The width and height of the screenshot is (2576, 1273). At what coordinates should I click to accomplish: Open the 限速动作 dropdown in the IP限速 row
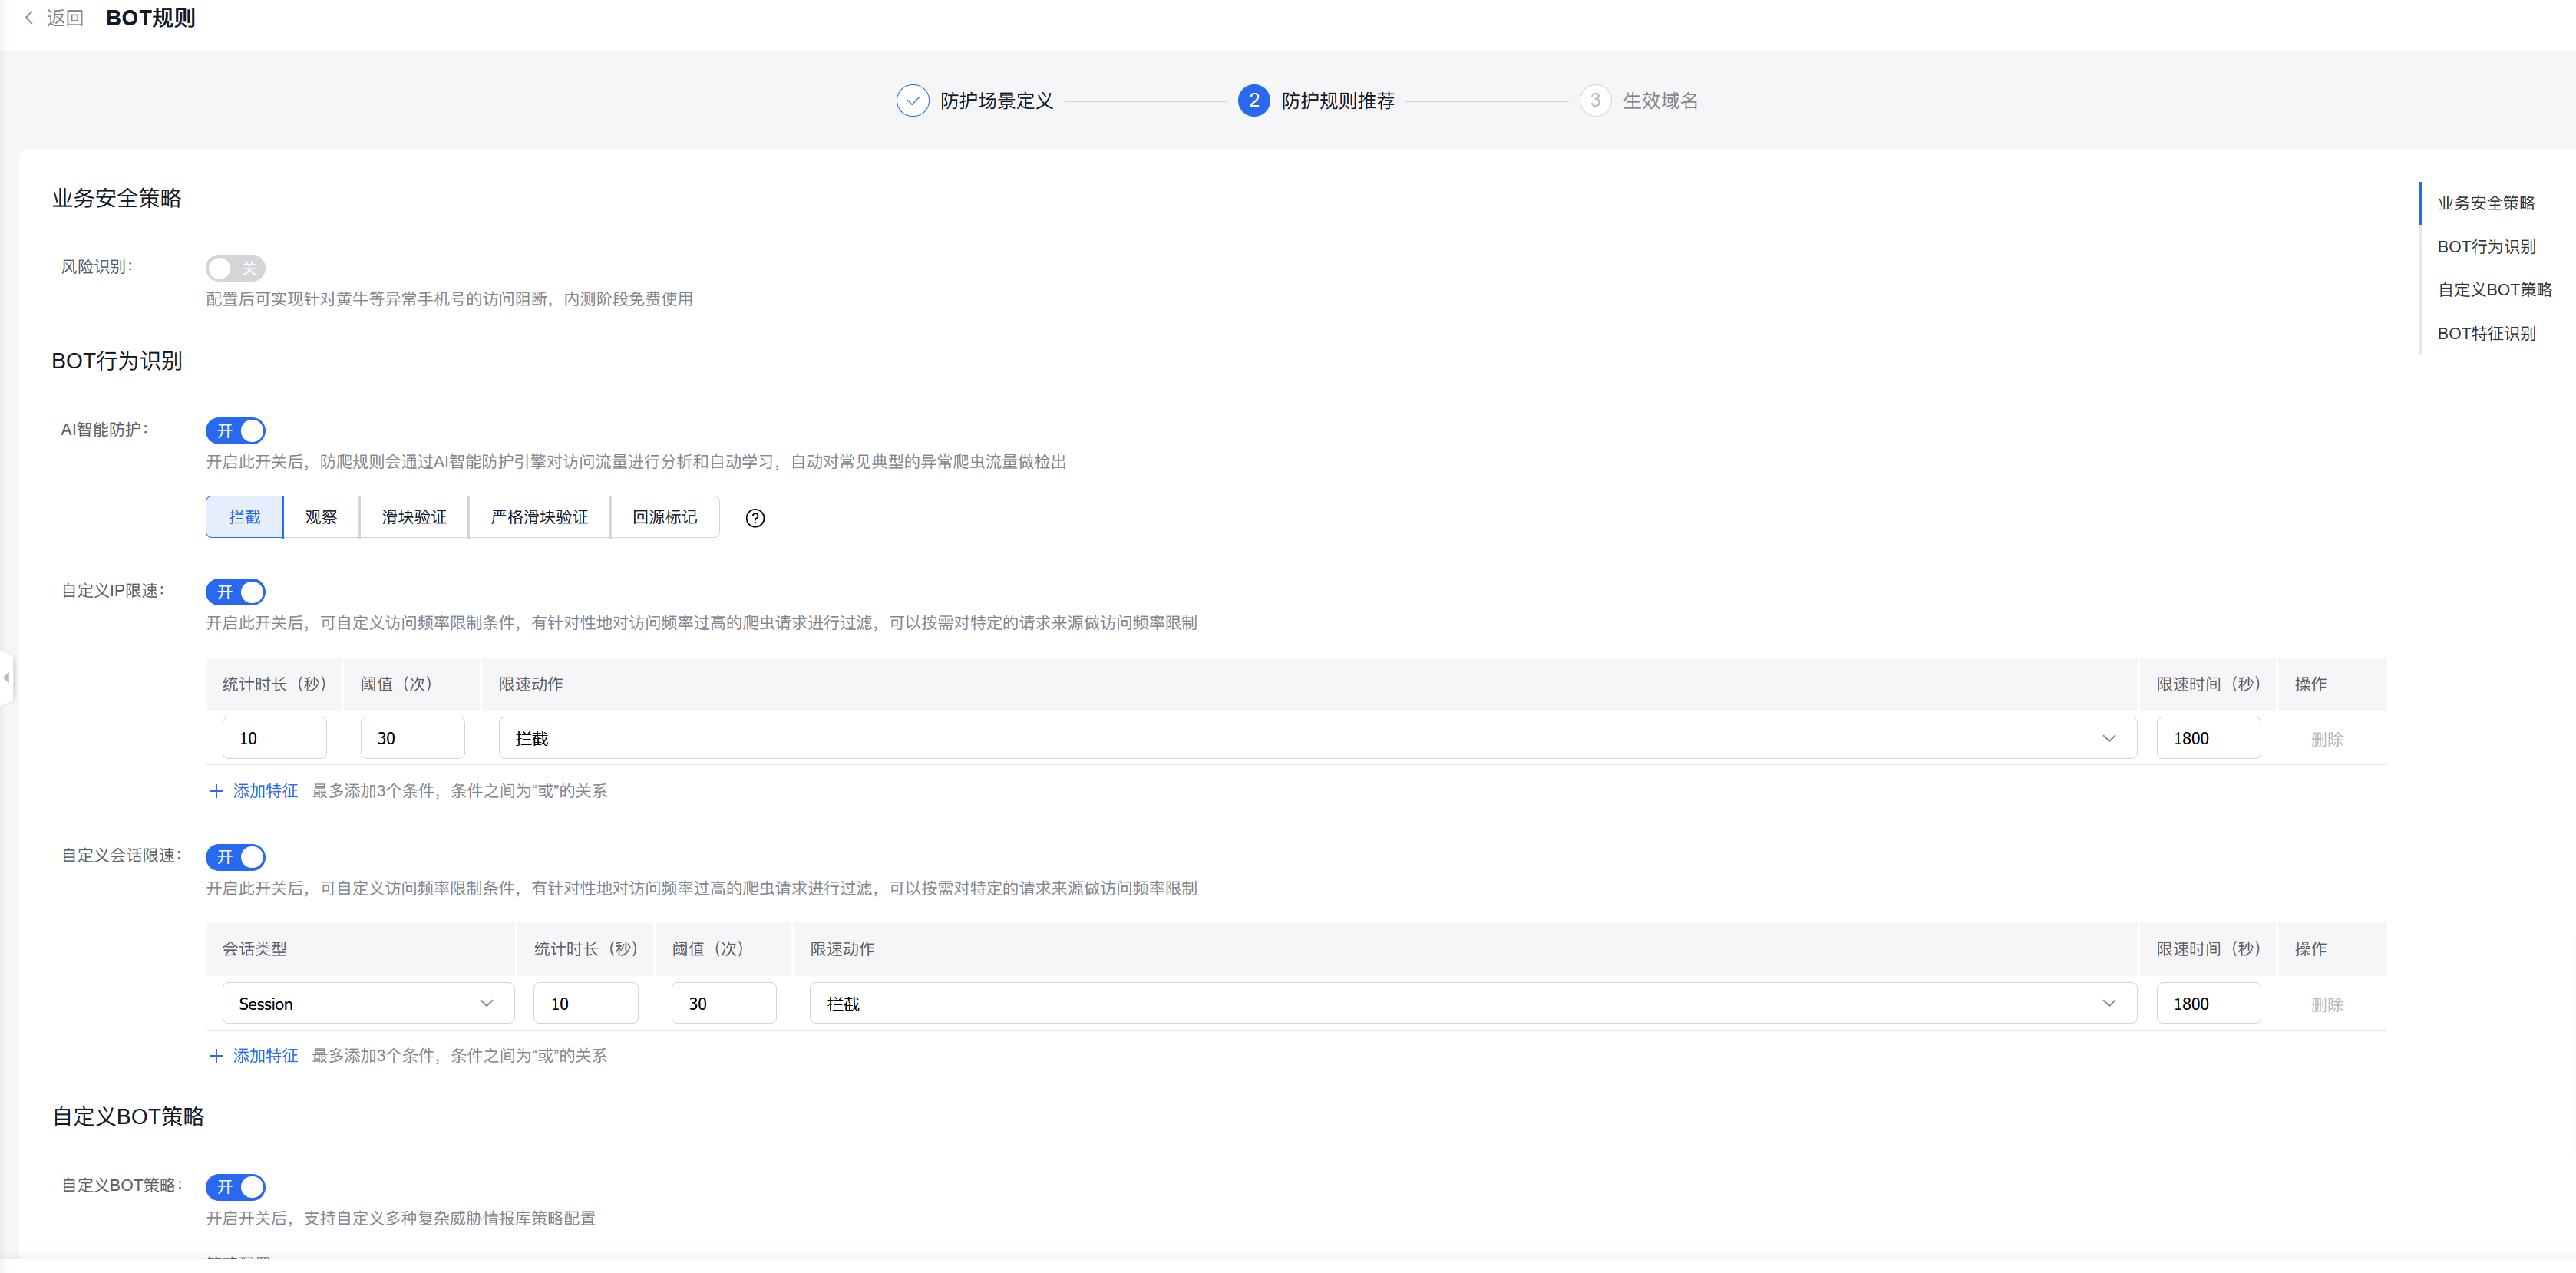pyautogui.click(x=1317, y=738)
